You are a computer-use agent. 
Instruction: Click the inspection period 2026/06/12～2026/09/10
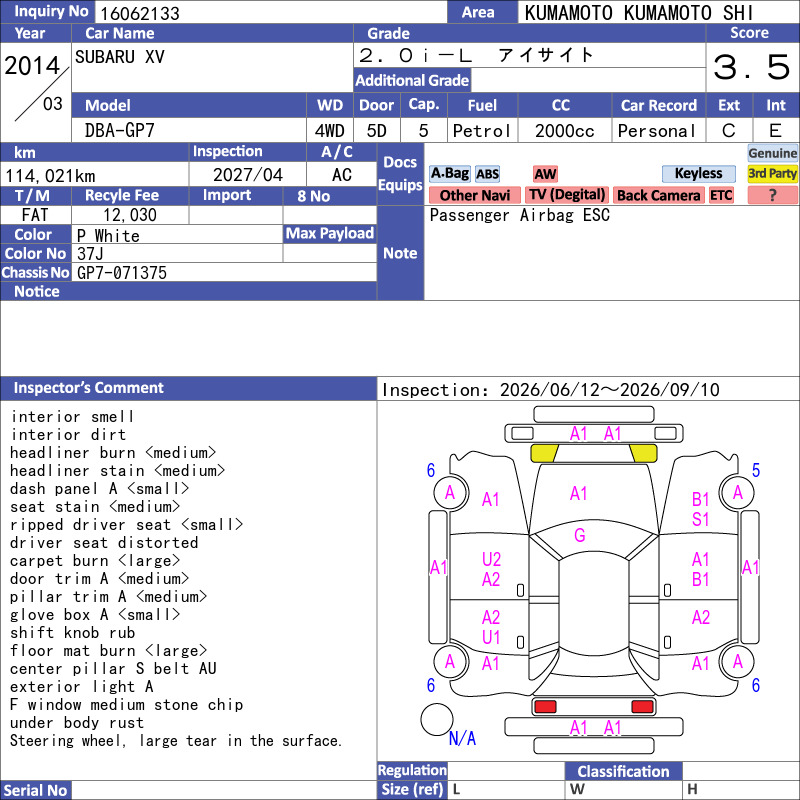(610, 390)
